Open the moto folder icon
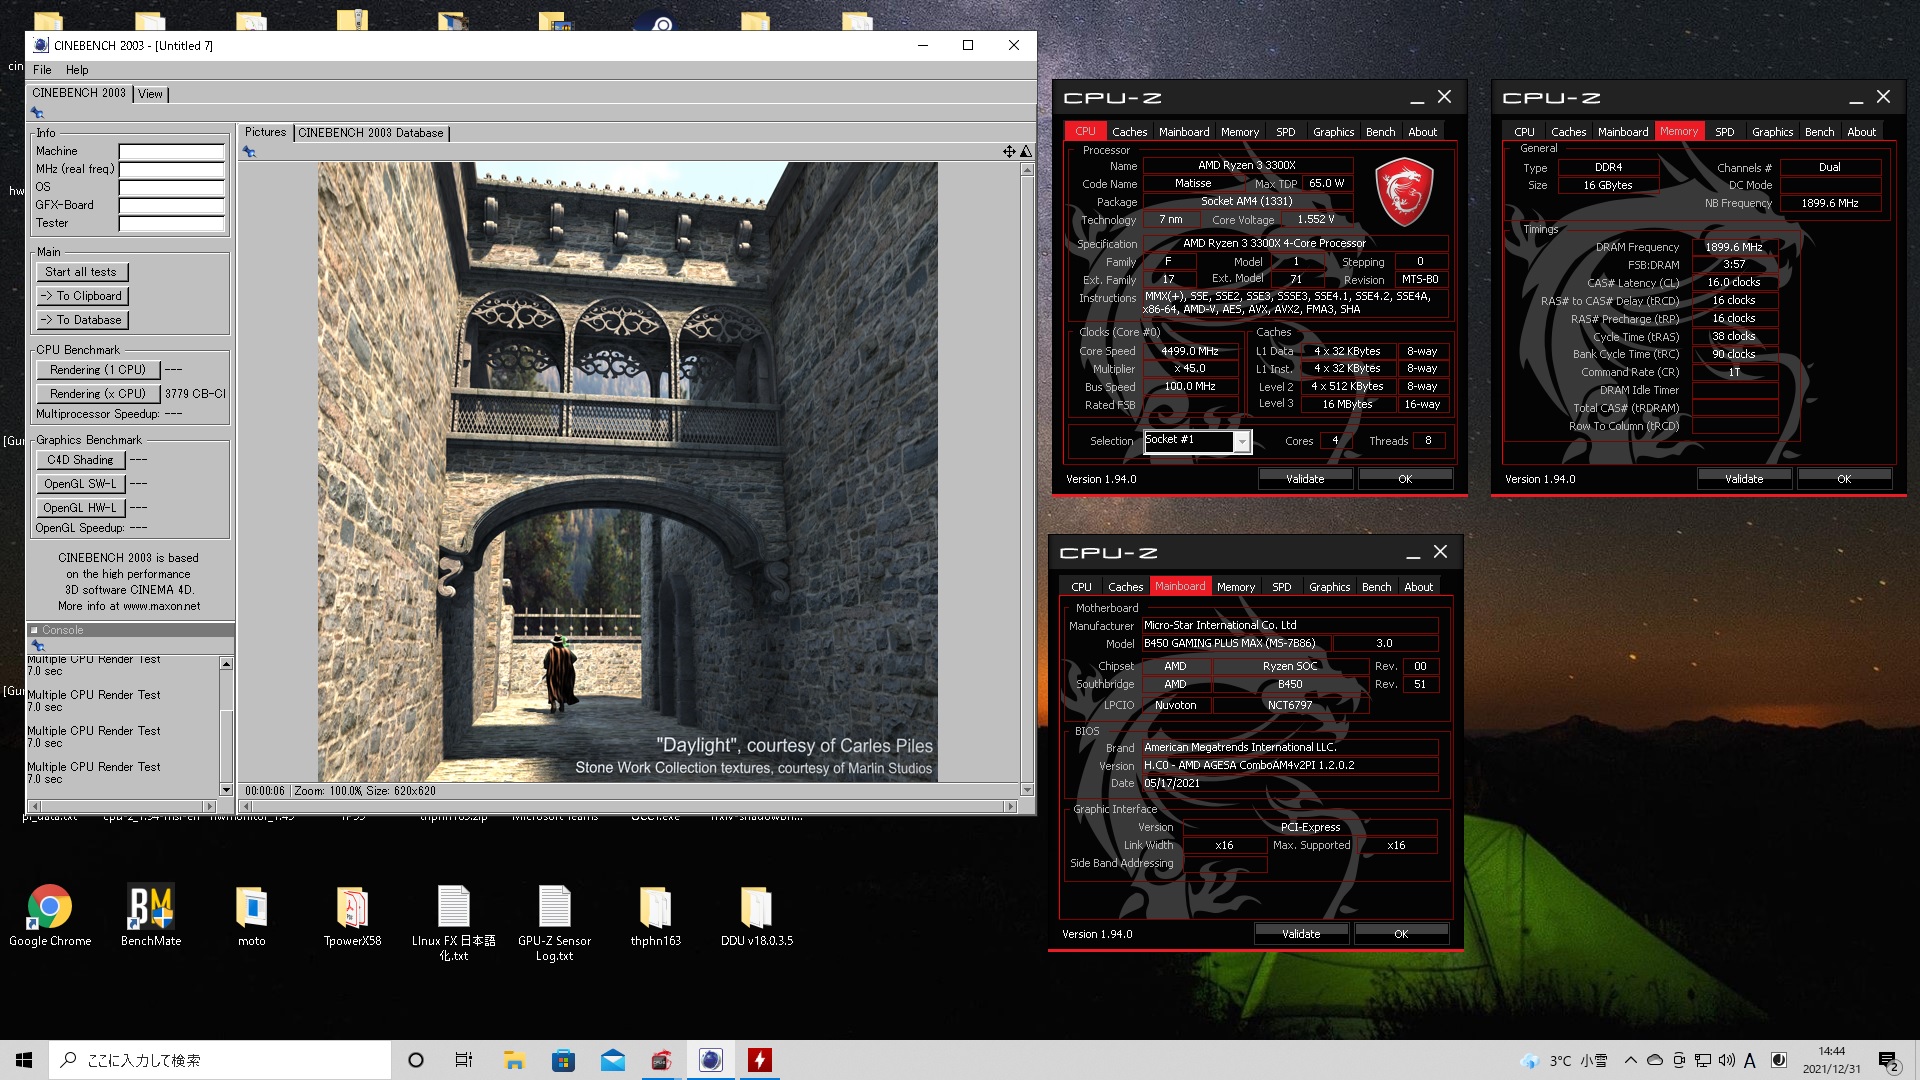Viewport: 1920px width, 1080px height. (252, 916)
